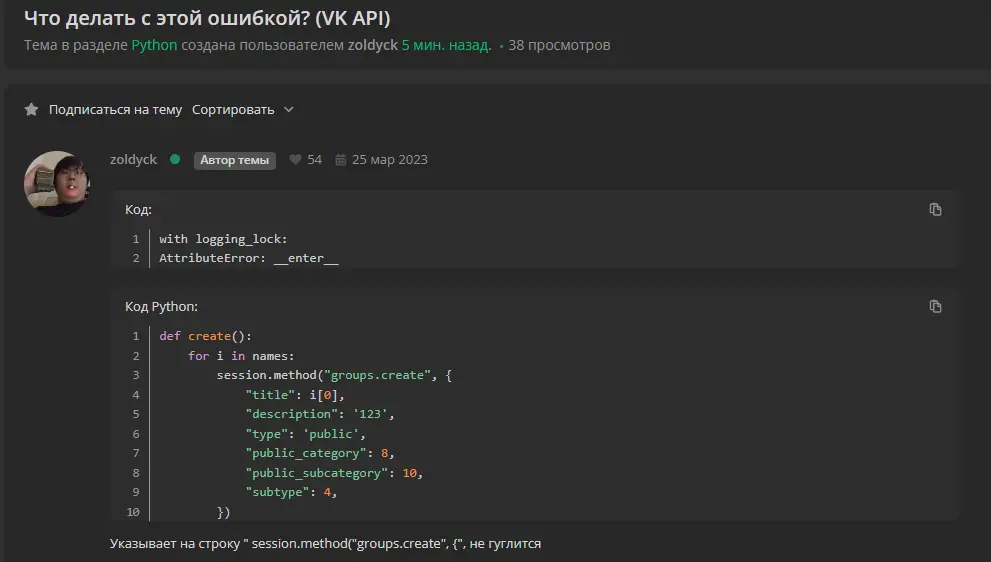Click code line '"type": 'public','
Viewport: 991px width, 562px height.
point(306,434)
